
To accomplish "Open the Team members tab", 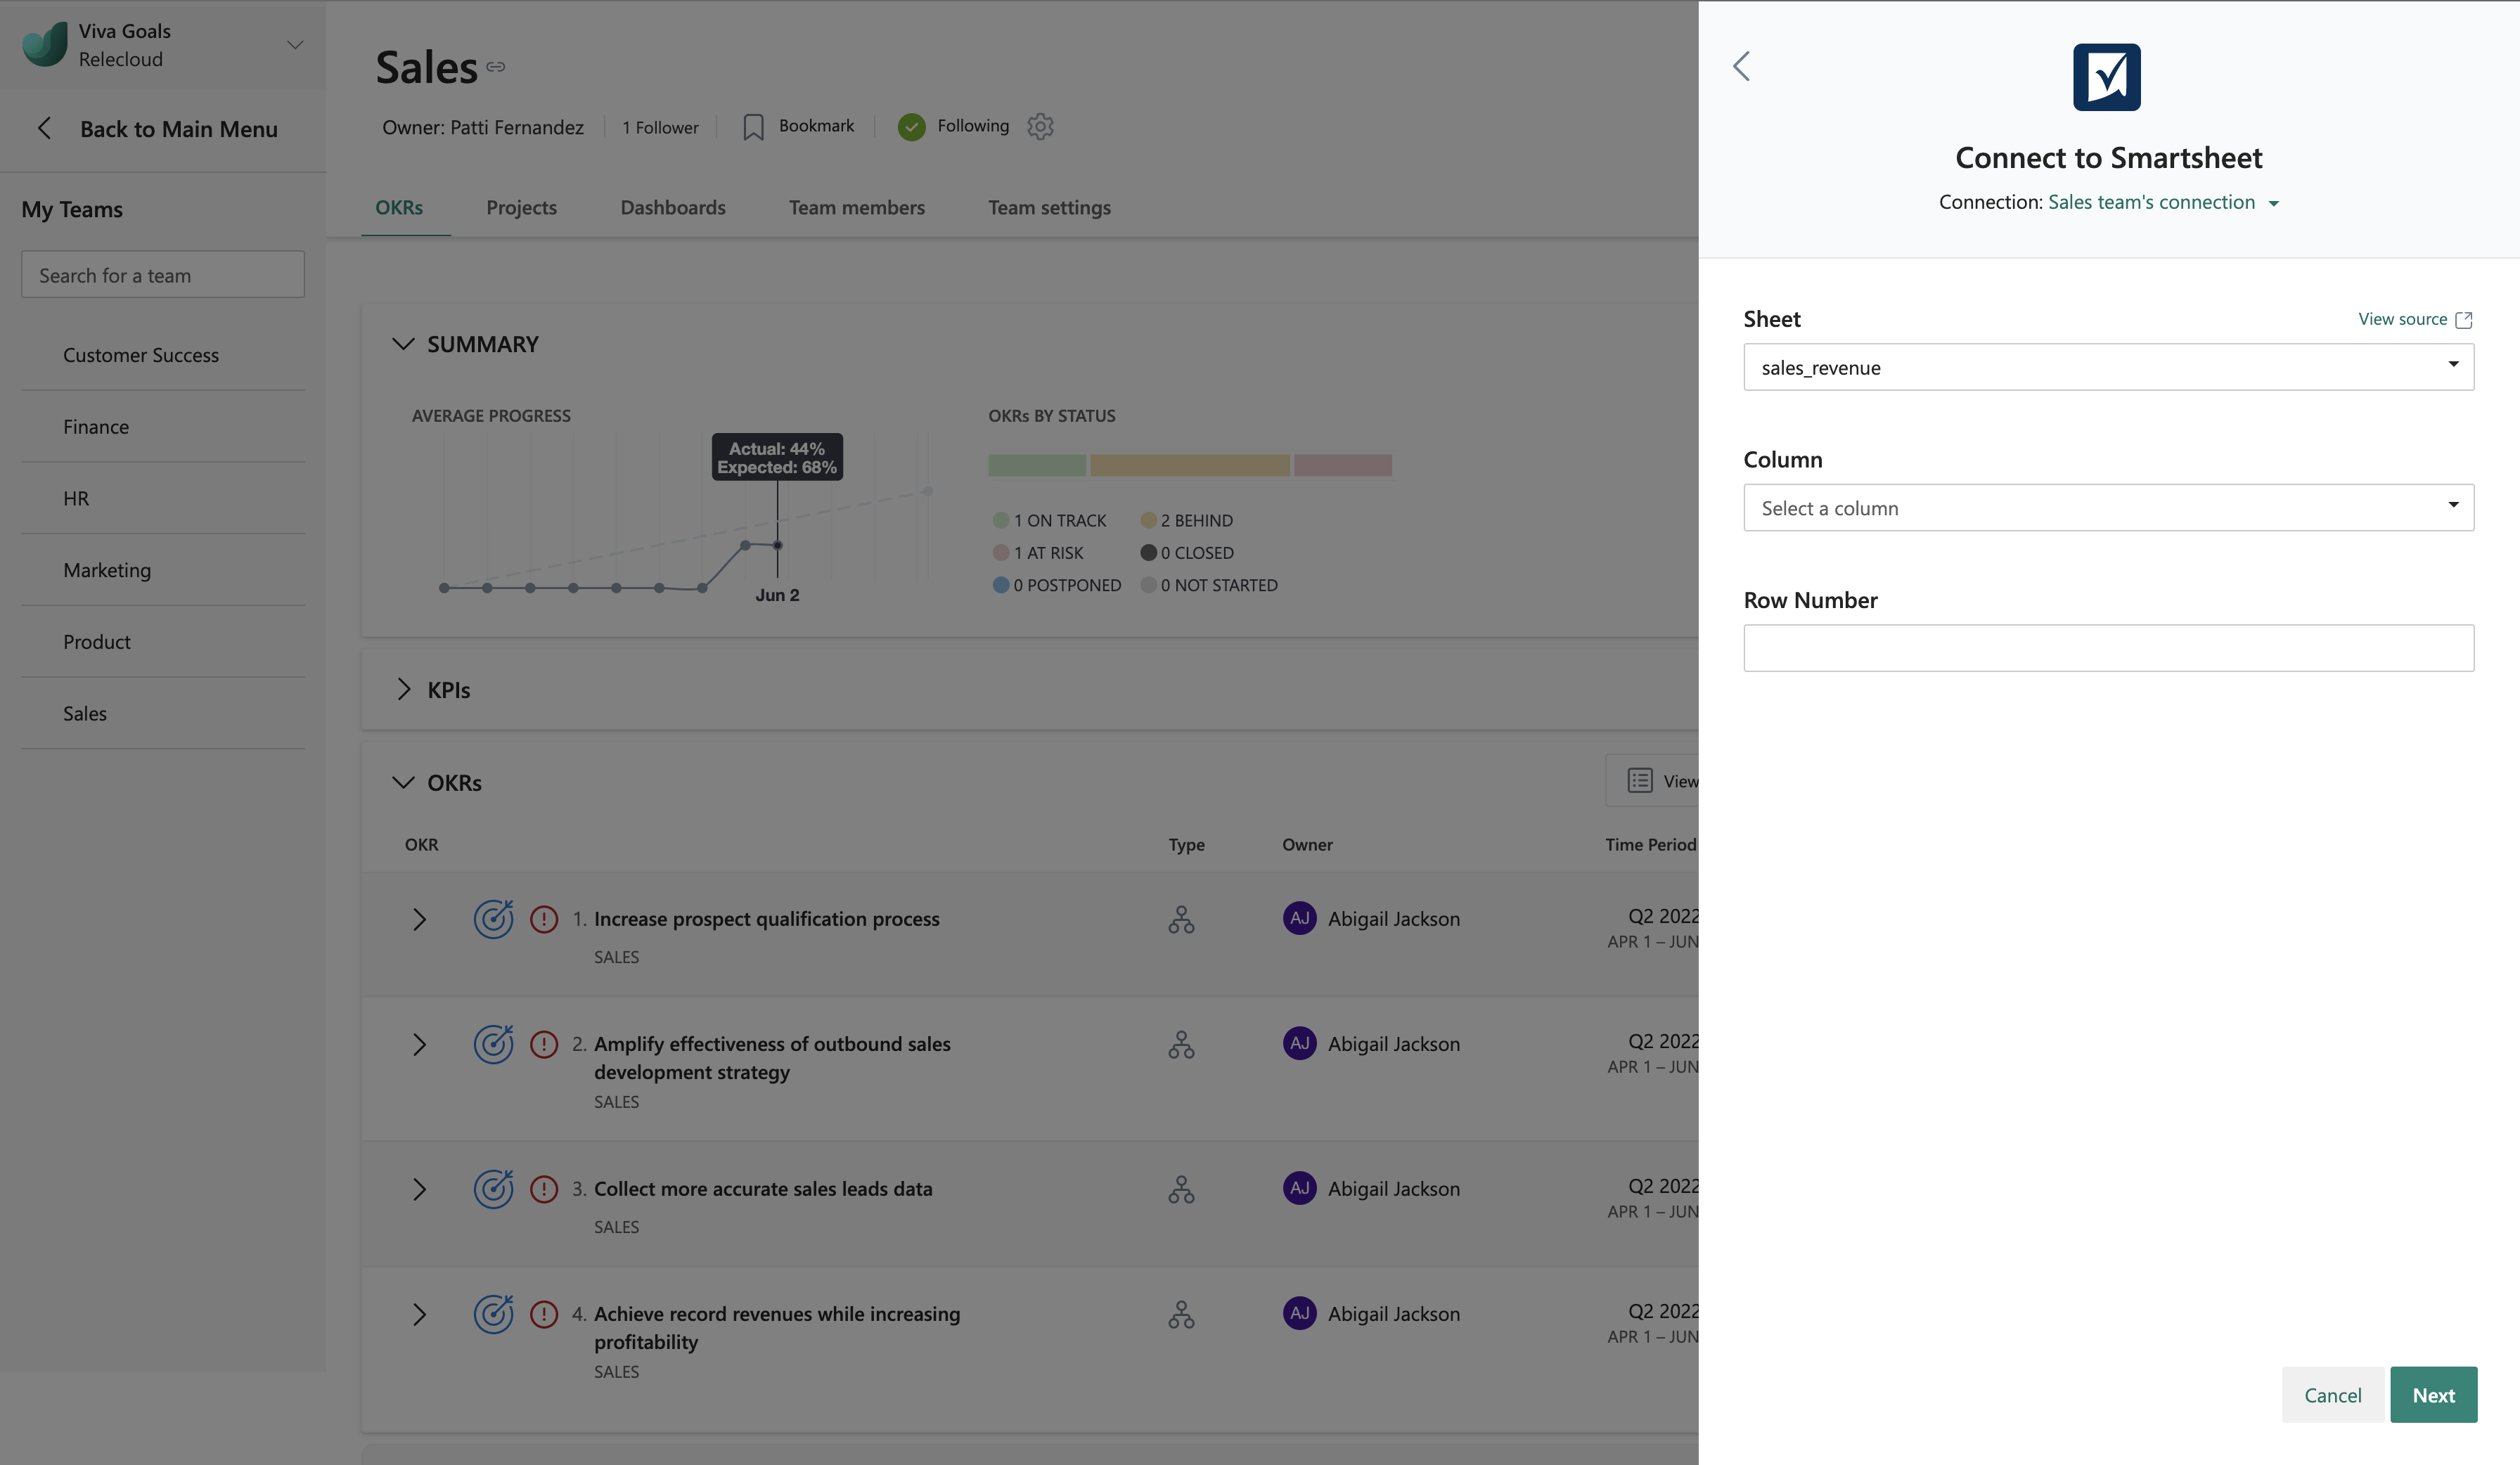I will click(856, 207).
